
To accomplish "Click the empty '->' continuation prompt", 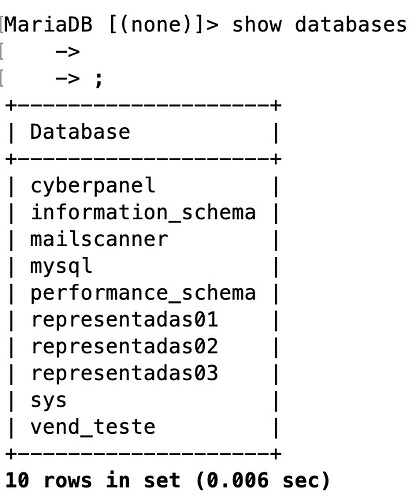I will [67, 52].
